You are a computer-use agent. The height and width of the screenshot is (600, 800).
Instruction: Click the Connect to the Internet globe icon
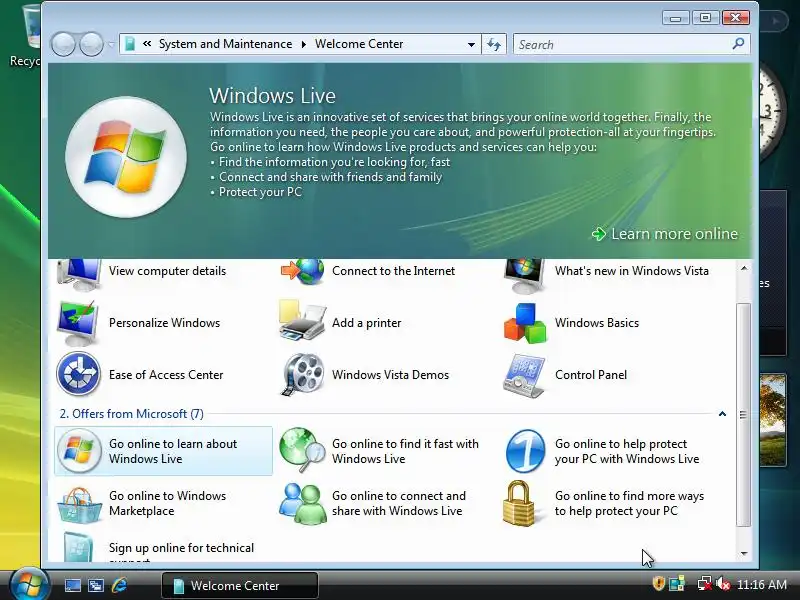tap(303, 271)
